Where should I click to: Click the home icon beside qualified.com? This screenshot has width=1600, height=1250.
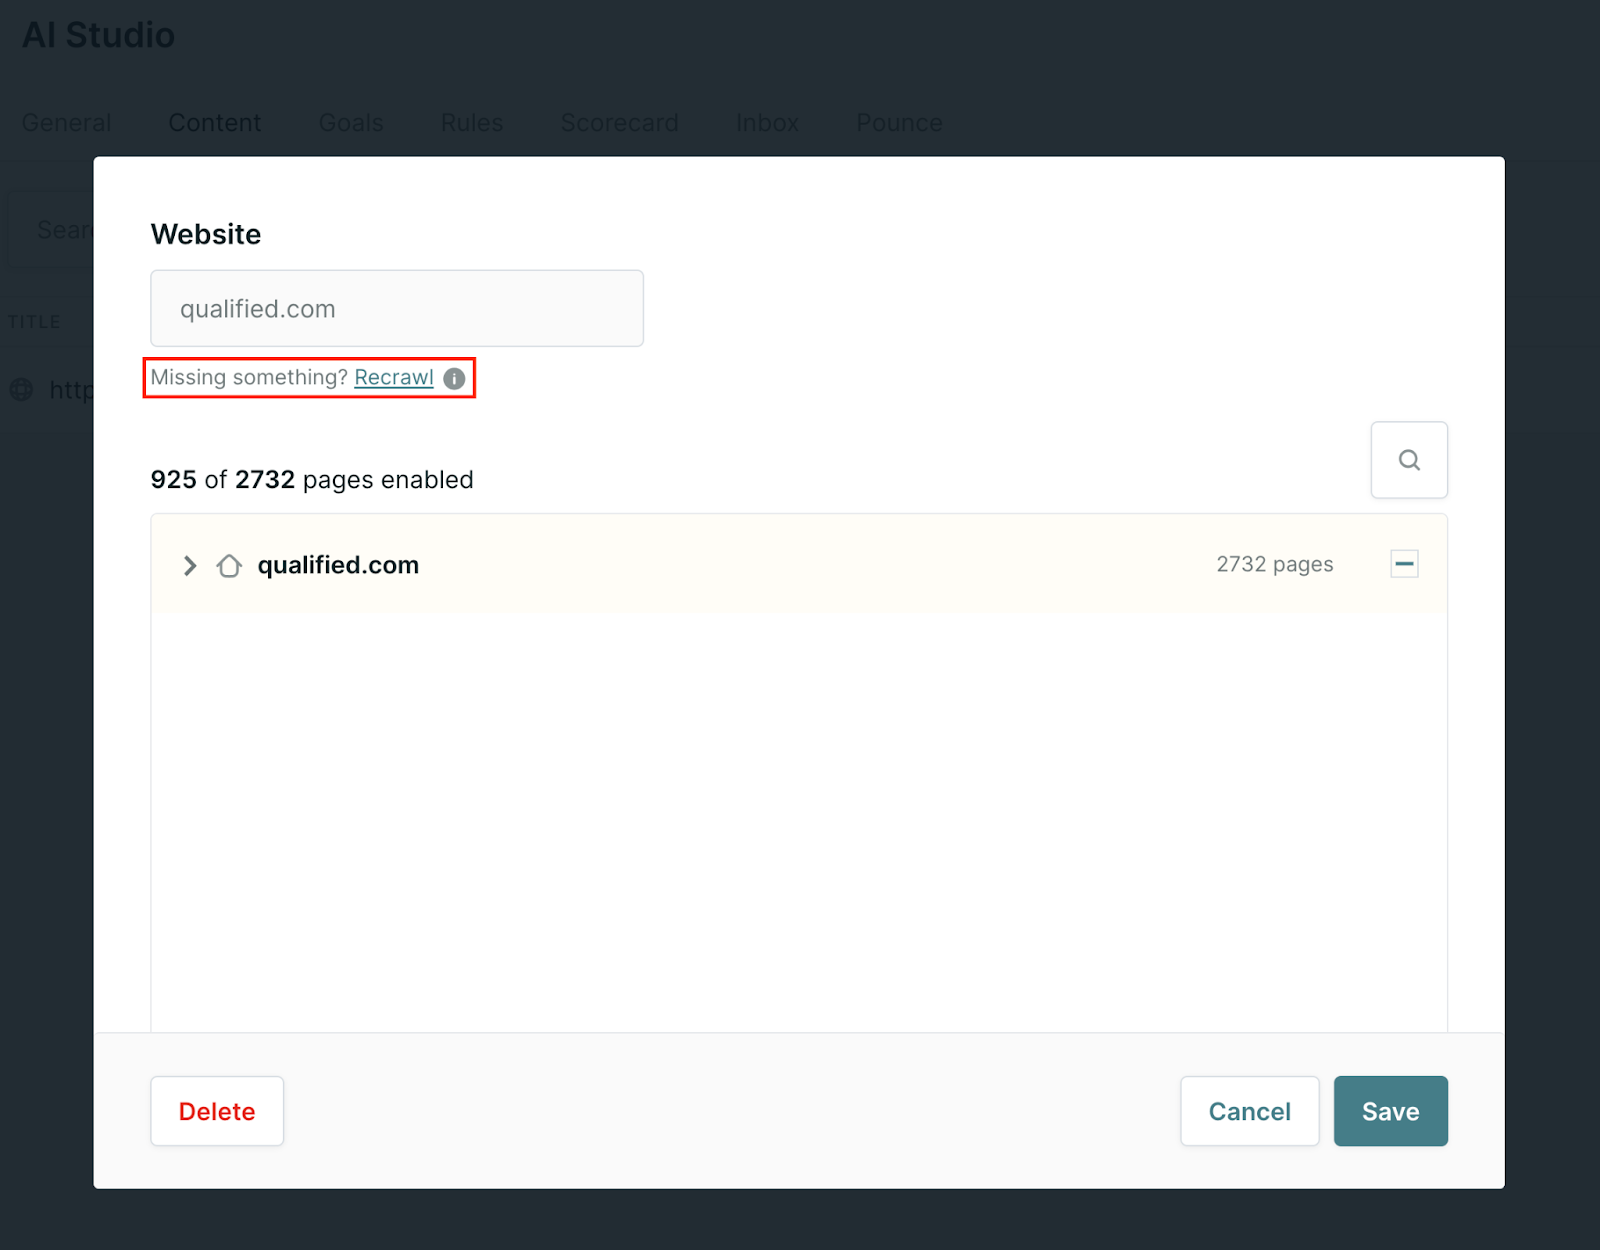[229, 566]
